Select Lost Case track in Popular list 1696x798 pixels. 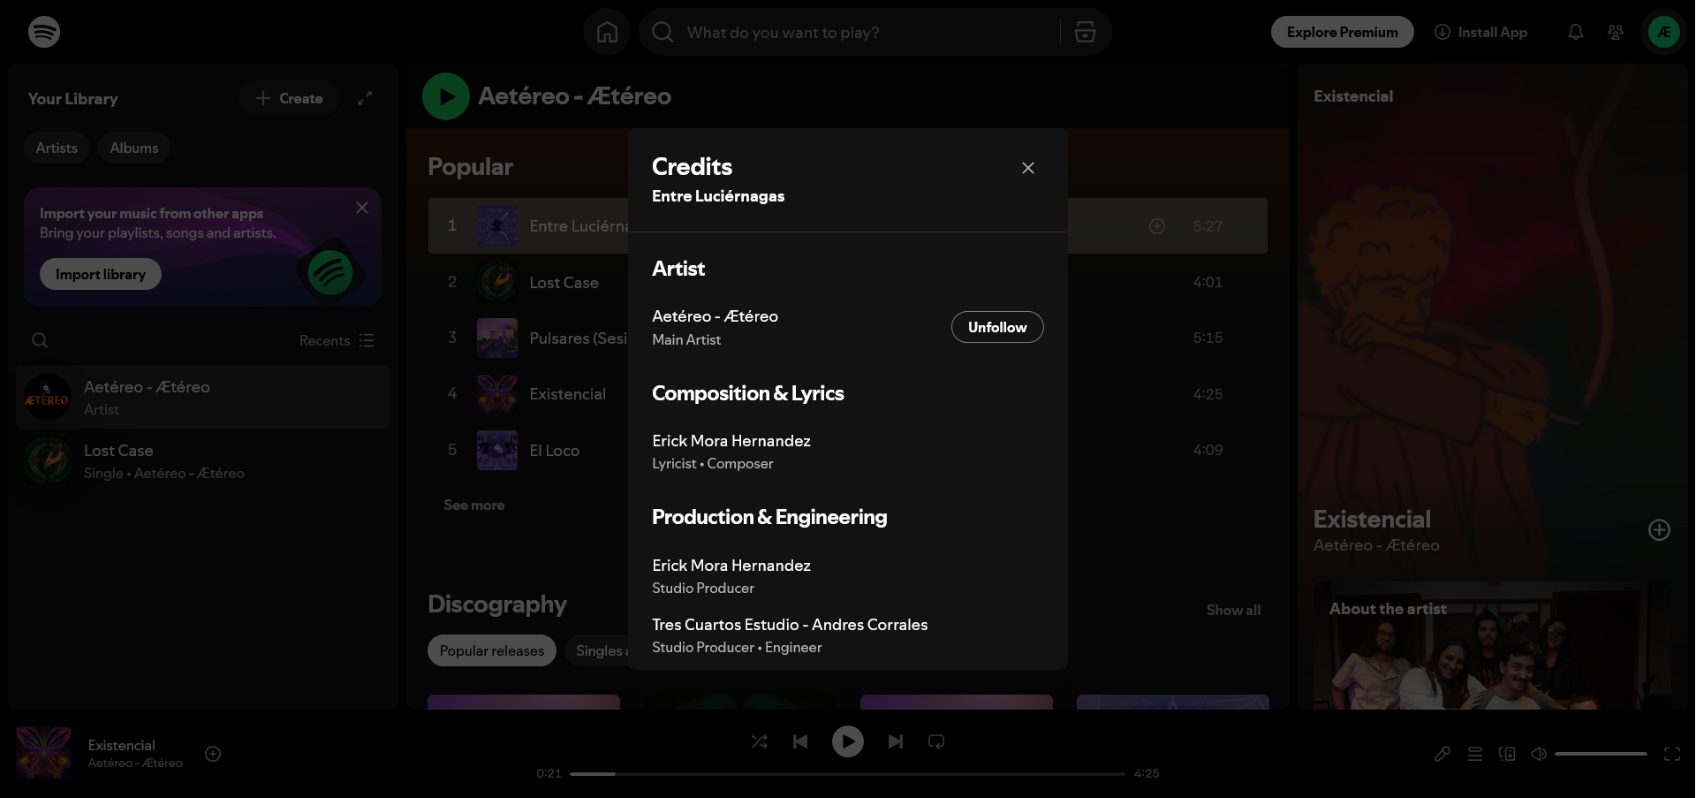[564, 283]
